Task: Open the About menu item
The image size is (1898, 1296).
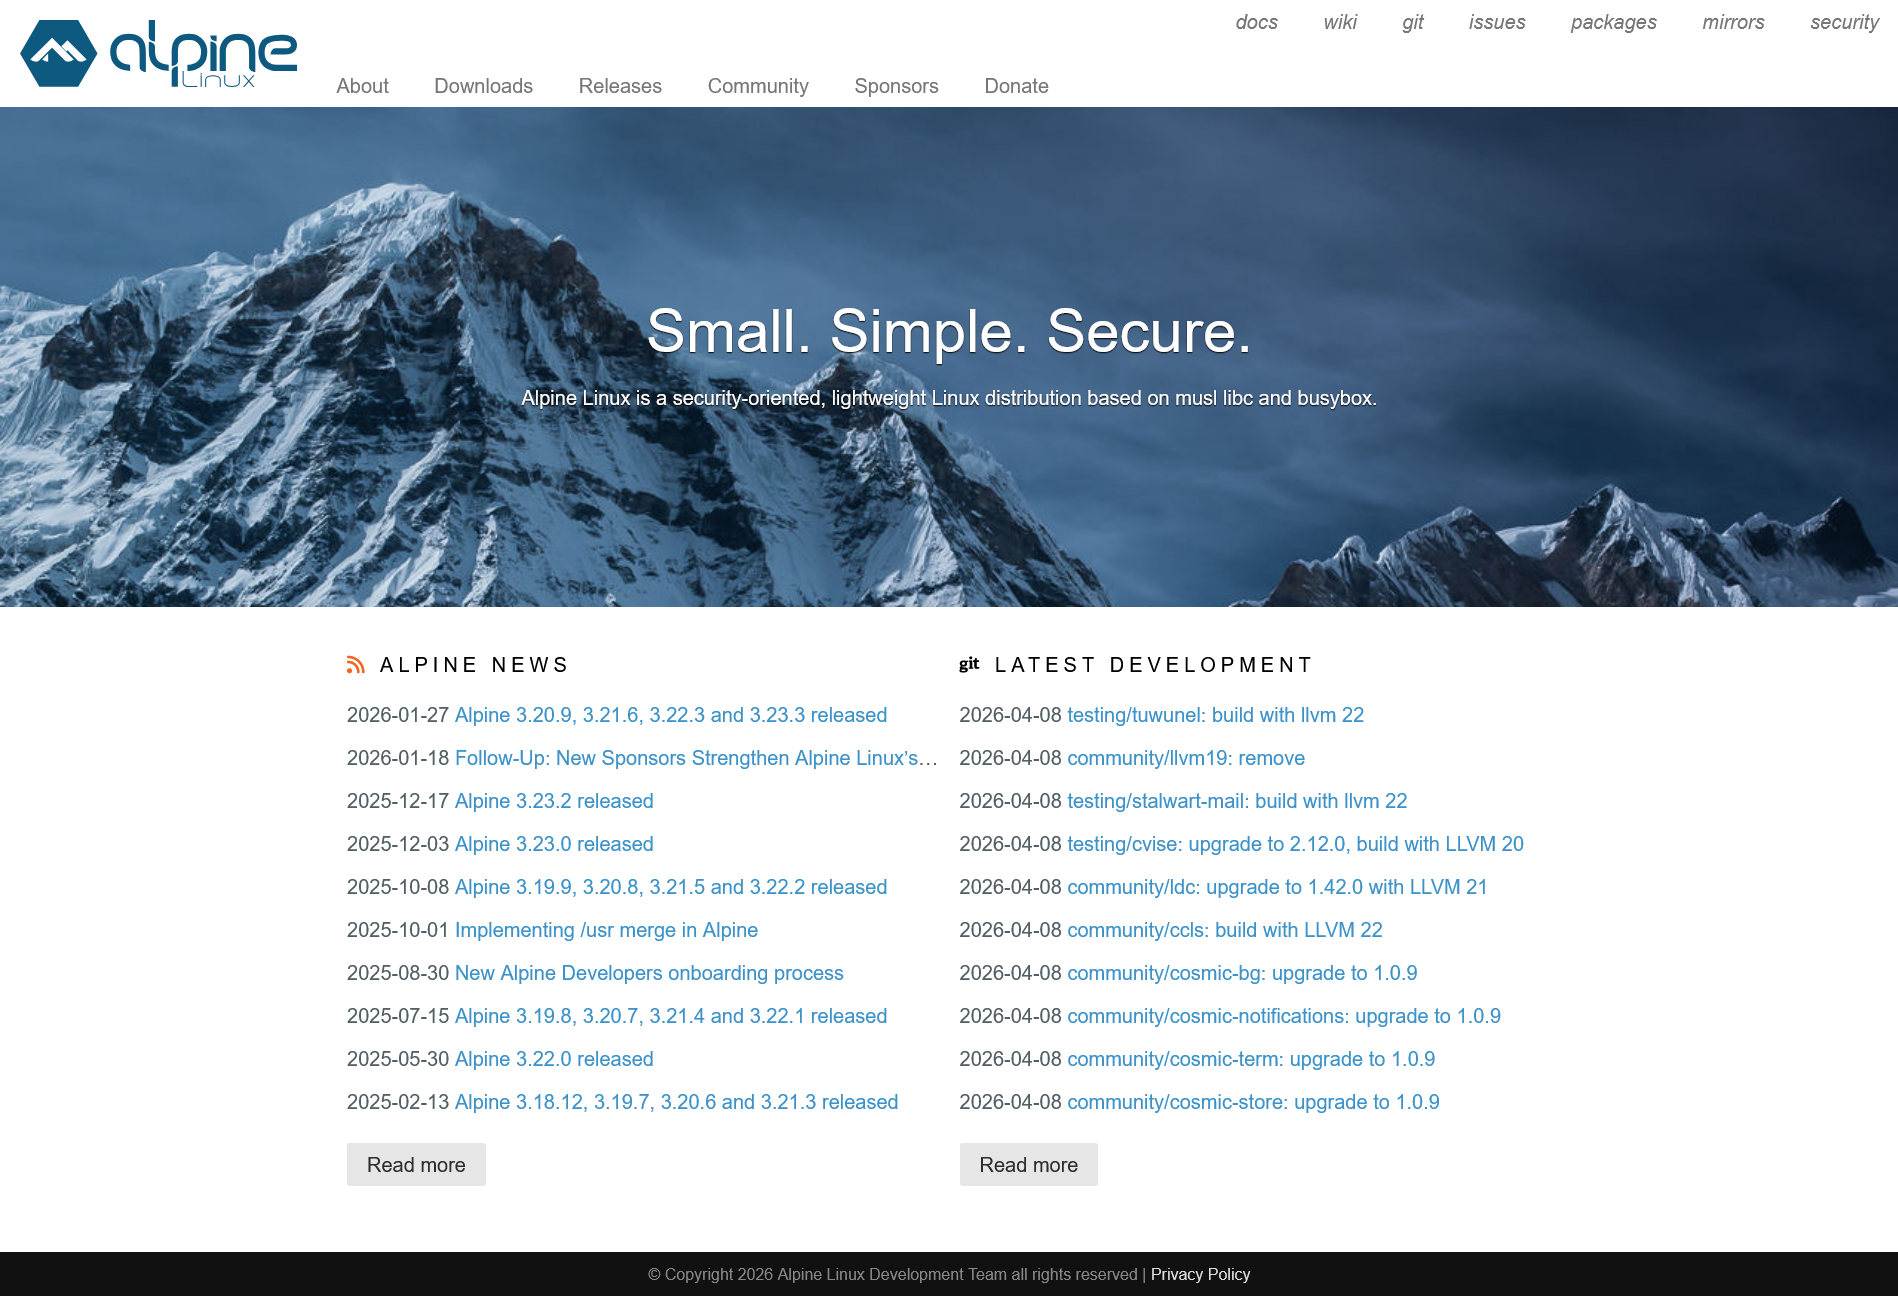Action: [362, 86]
